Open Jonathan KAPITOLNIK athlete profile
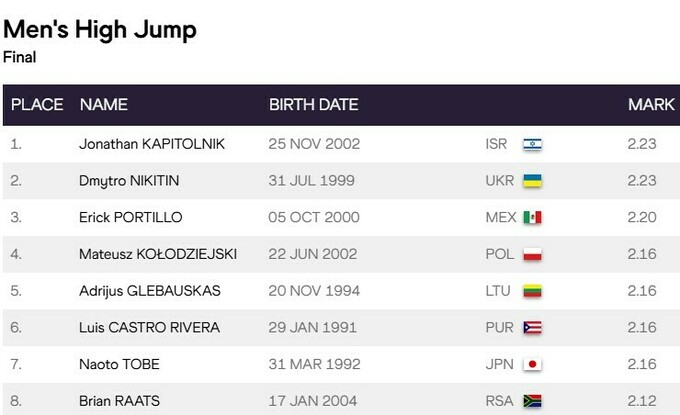 coord(152,144)
